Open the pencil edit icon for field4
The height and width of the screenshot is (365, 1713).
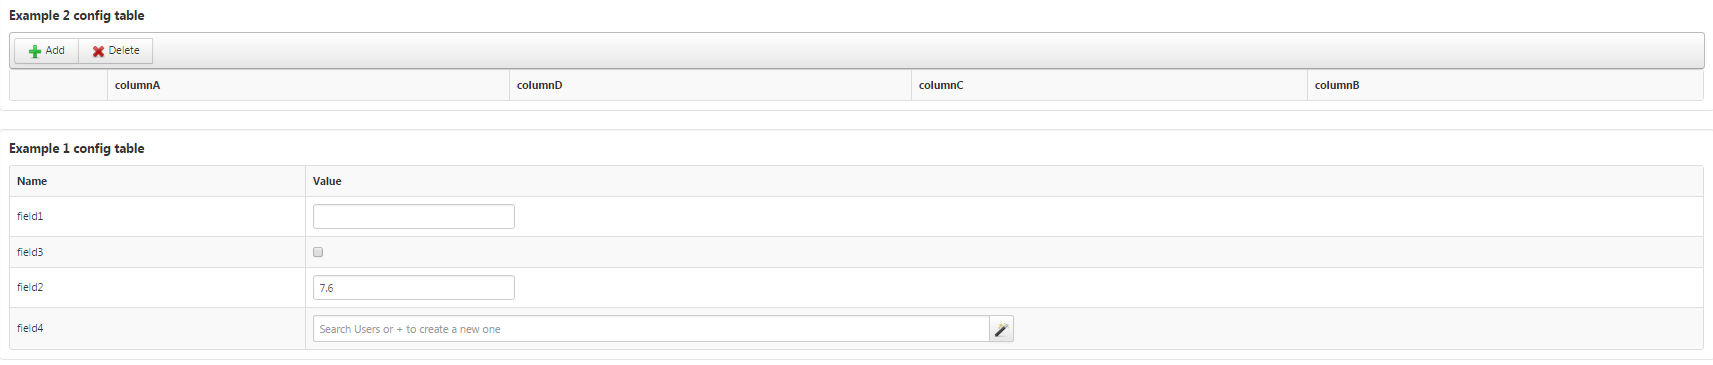coord(1001,329)
